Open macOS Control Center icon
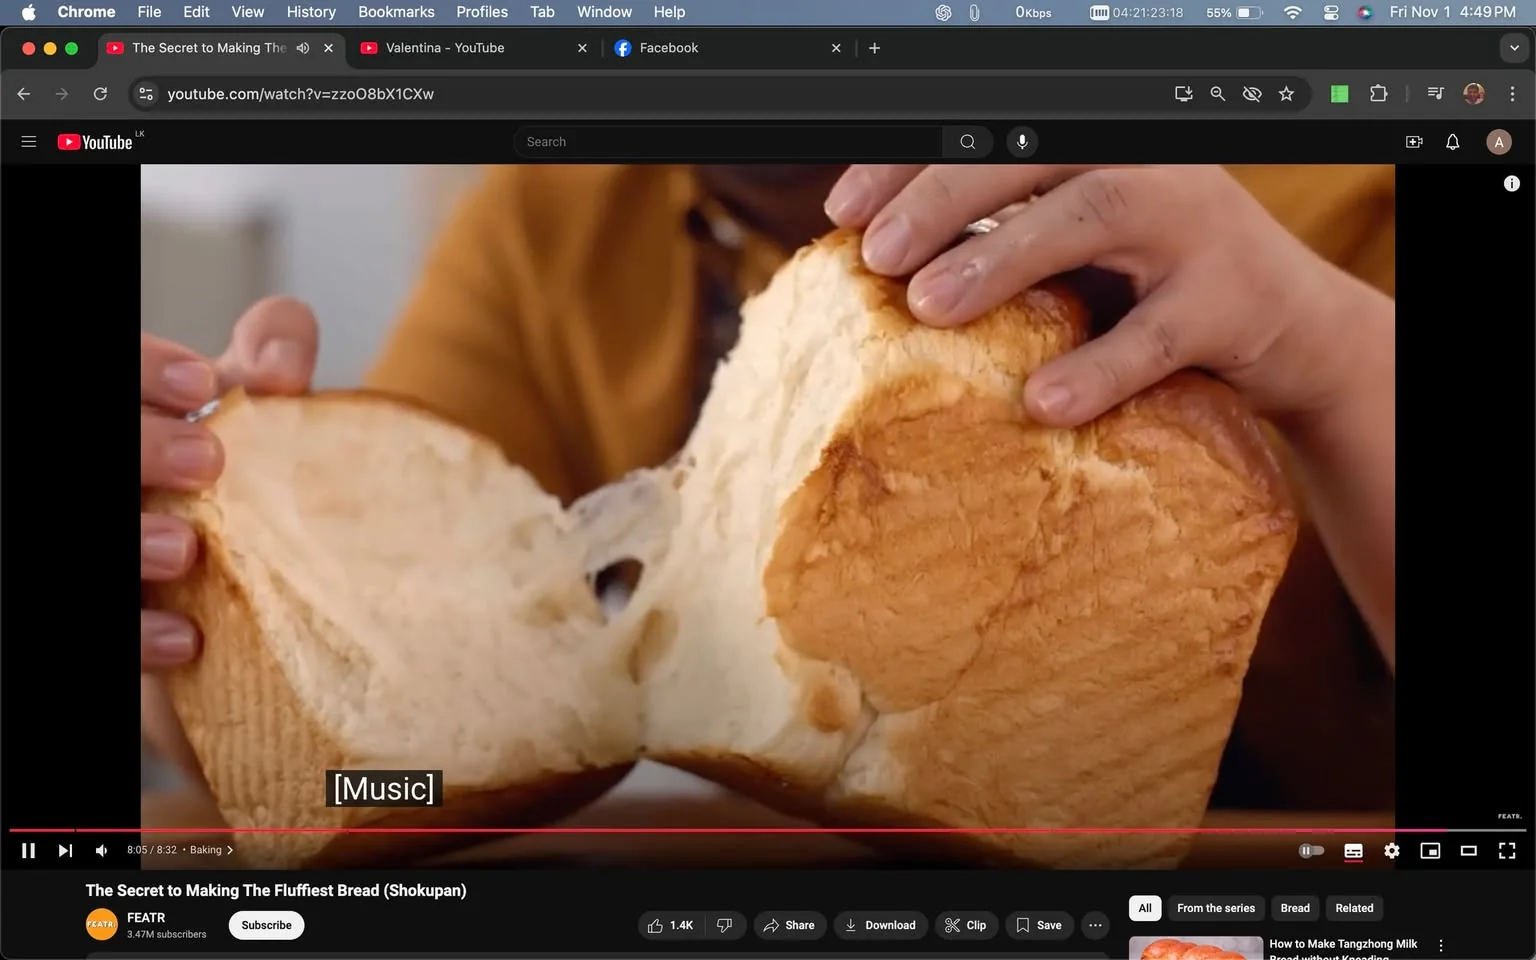Screen dimensions: 1536x960 (1331, 12)
